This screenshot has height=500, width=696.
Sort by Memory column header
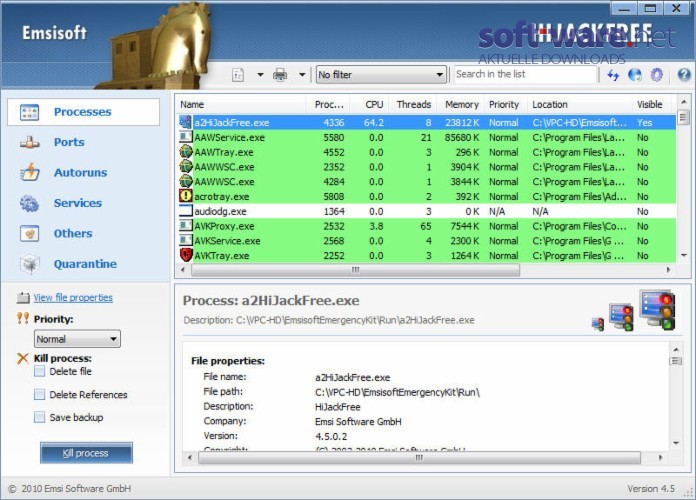[461, 105]
